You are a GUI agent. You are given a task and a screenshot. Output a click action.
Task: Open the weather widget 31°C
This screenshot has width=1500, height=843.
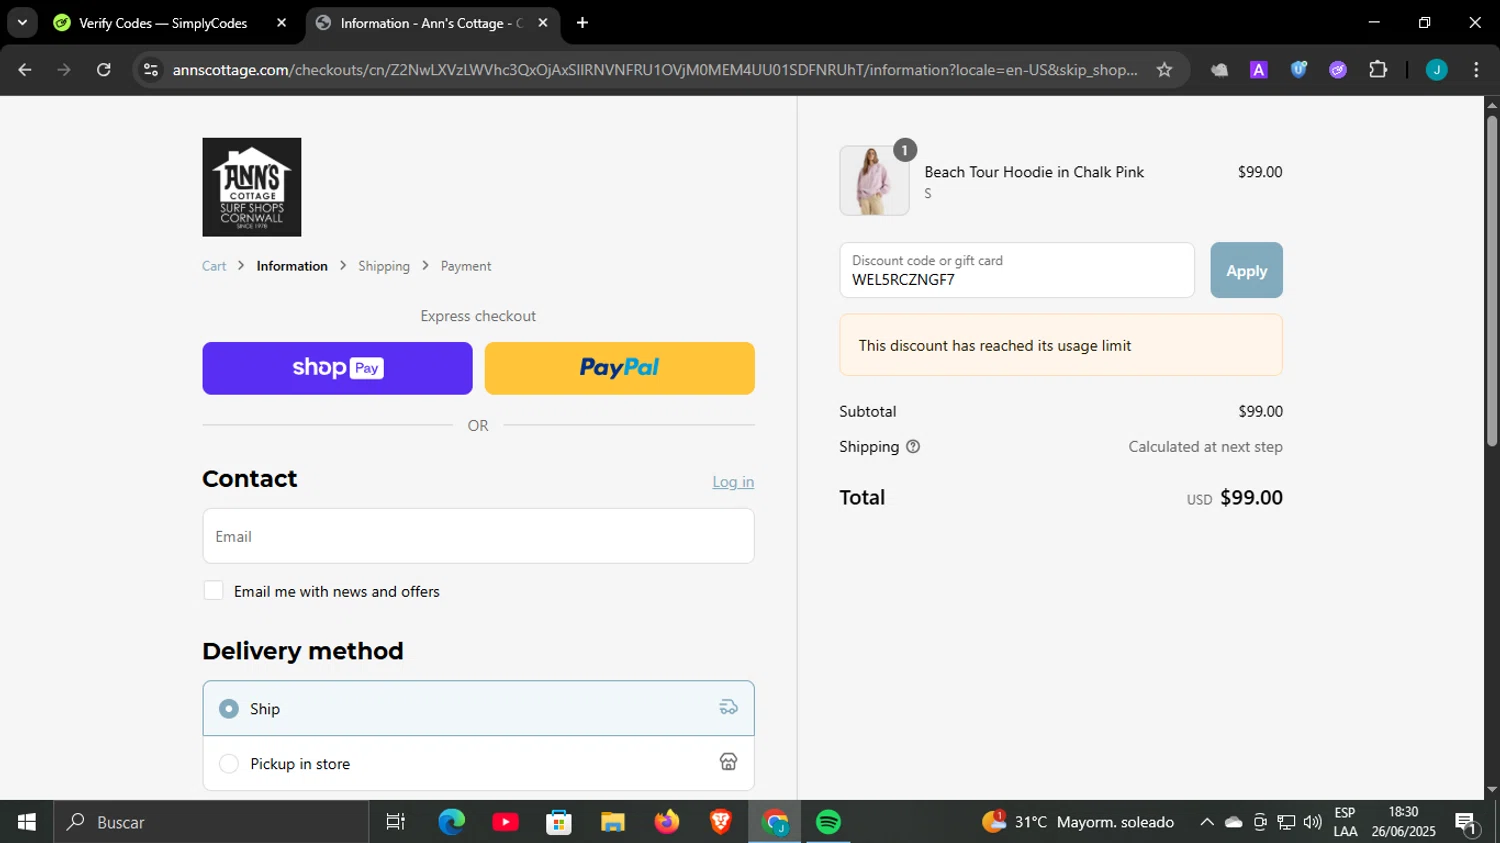[x=1078, y=822]
